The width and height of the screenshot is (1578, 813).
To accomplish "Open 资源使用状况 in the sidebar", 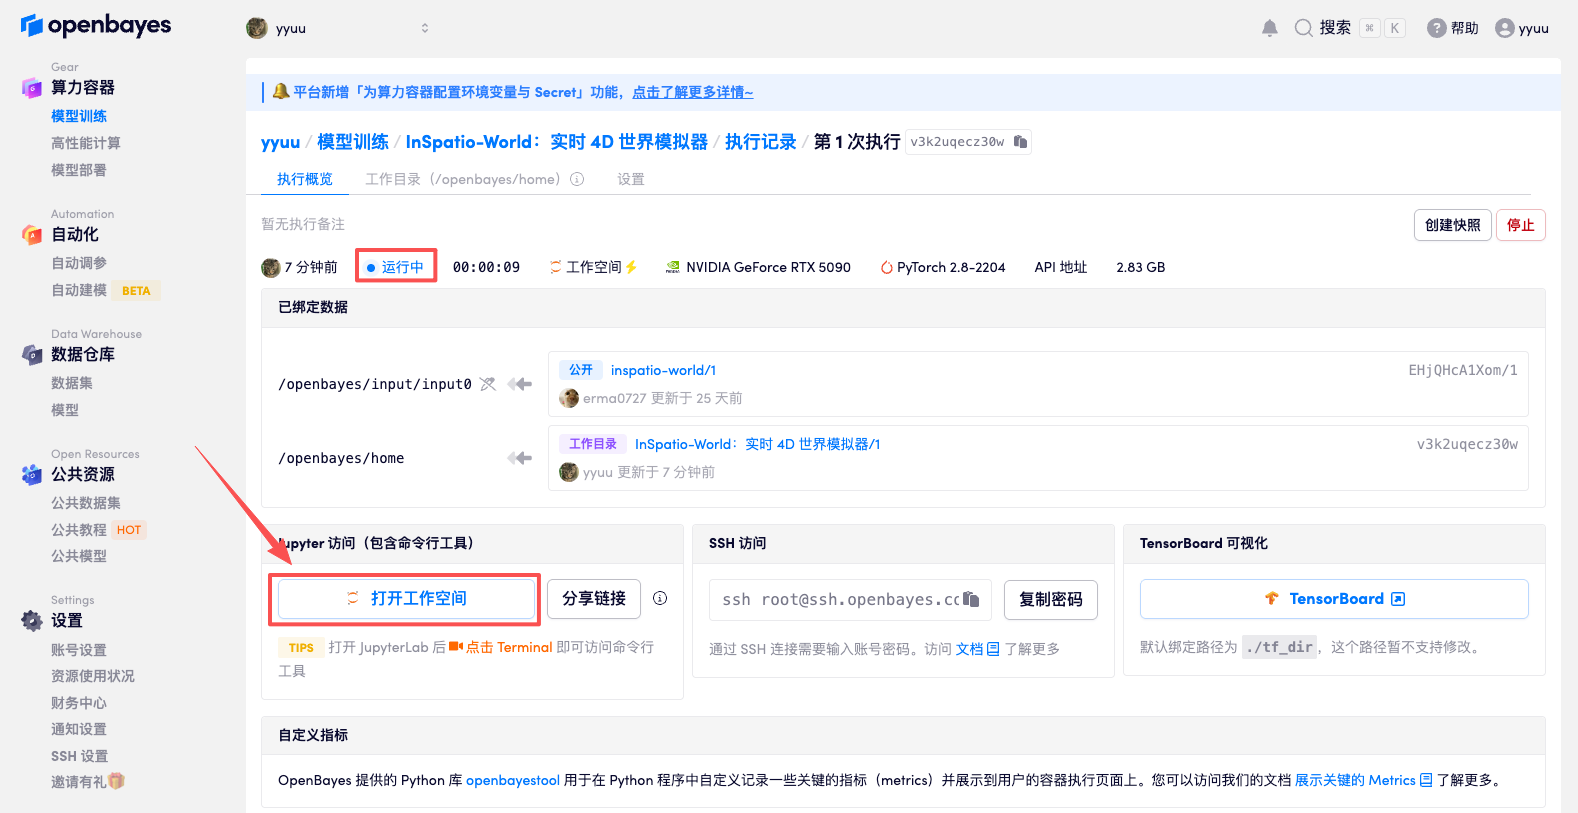I will [x=93, y=676].
